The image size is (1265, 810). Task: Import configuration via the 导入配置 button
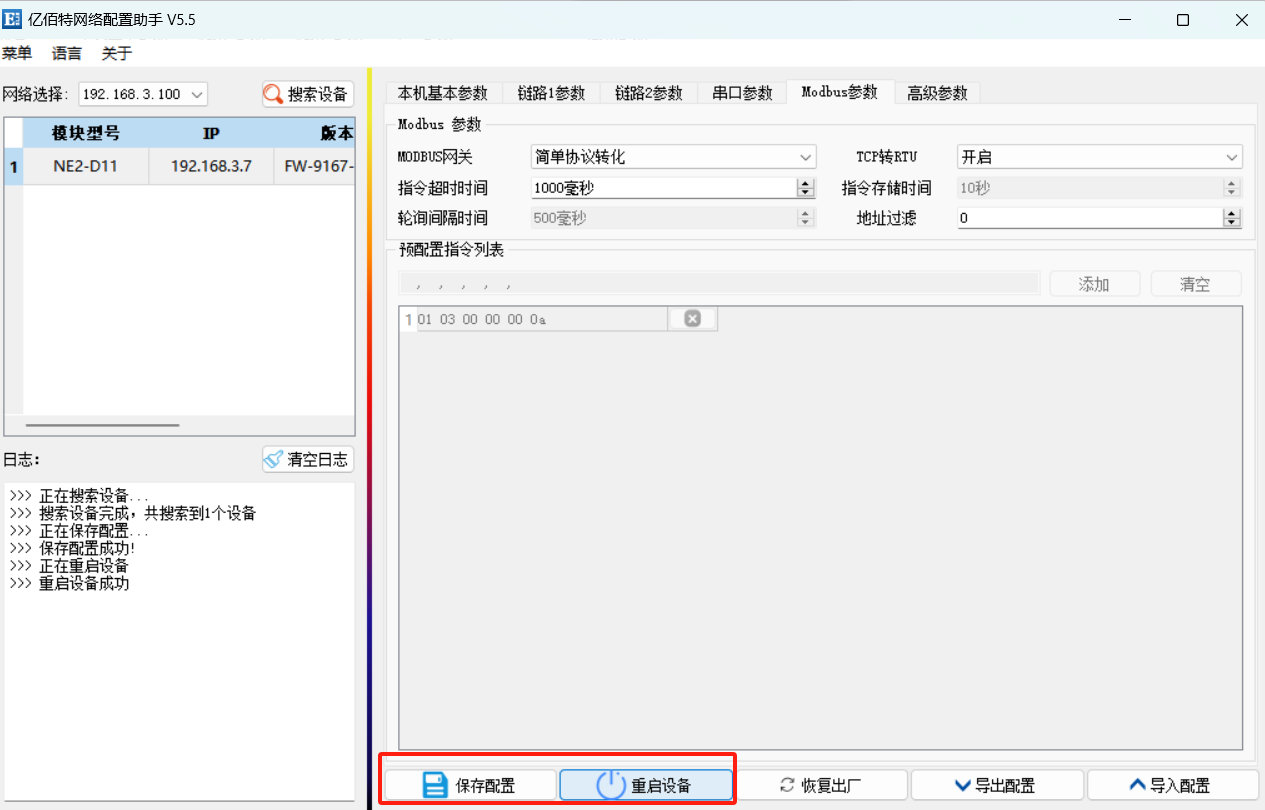(1171, 785)
